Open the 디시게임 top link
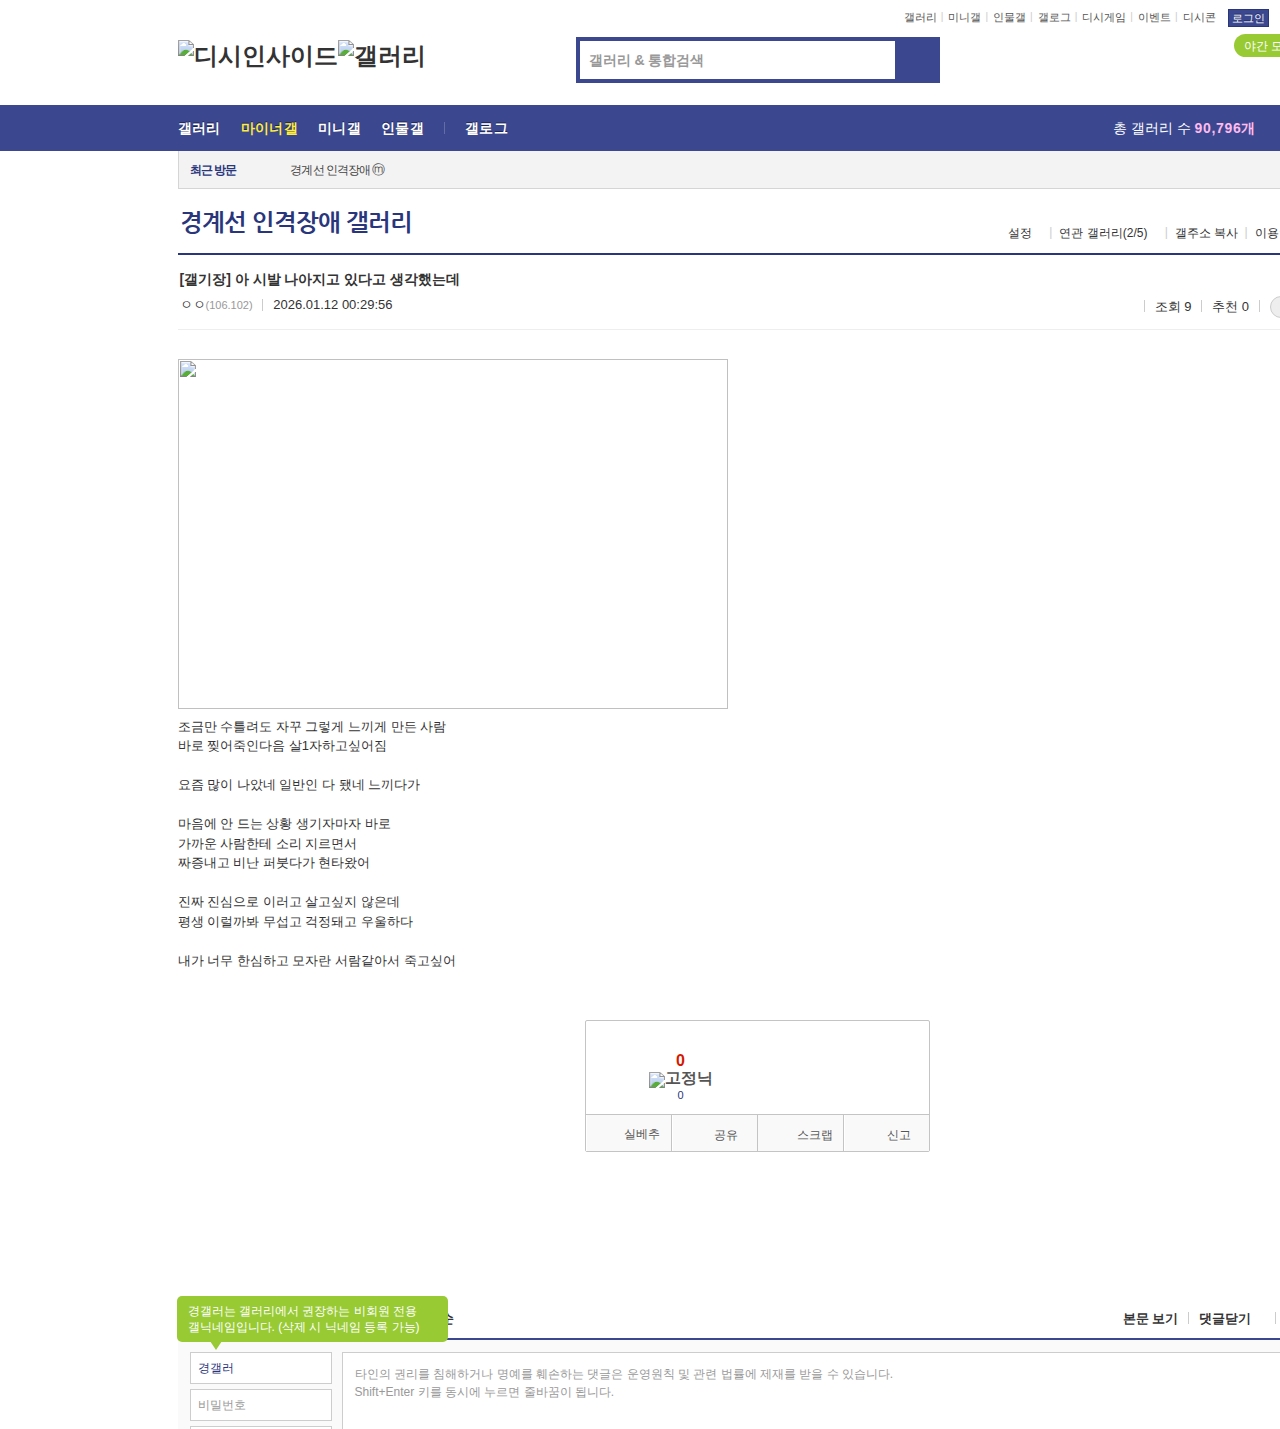The height and width of the screenshot is (1429, 1280). point(1103,18)
